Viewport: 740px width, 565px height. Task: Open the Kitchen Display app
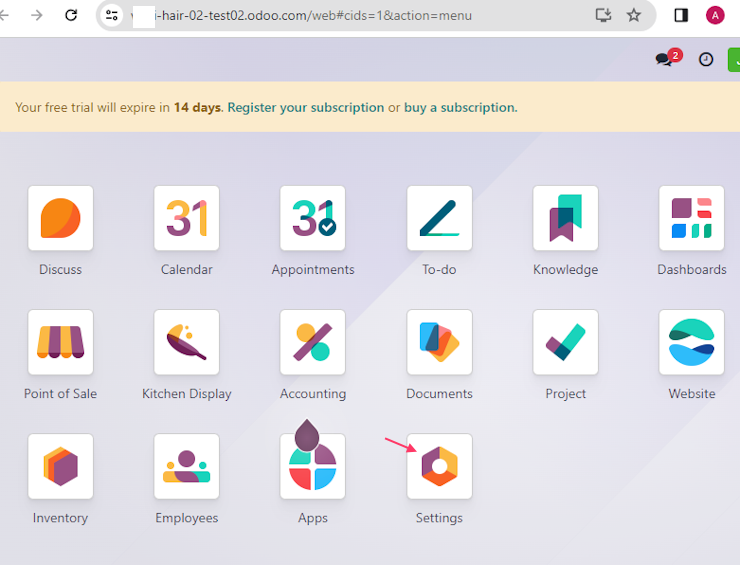(186, 342)
